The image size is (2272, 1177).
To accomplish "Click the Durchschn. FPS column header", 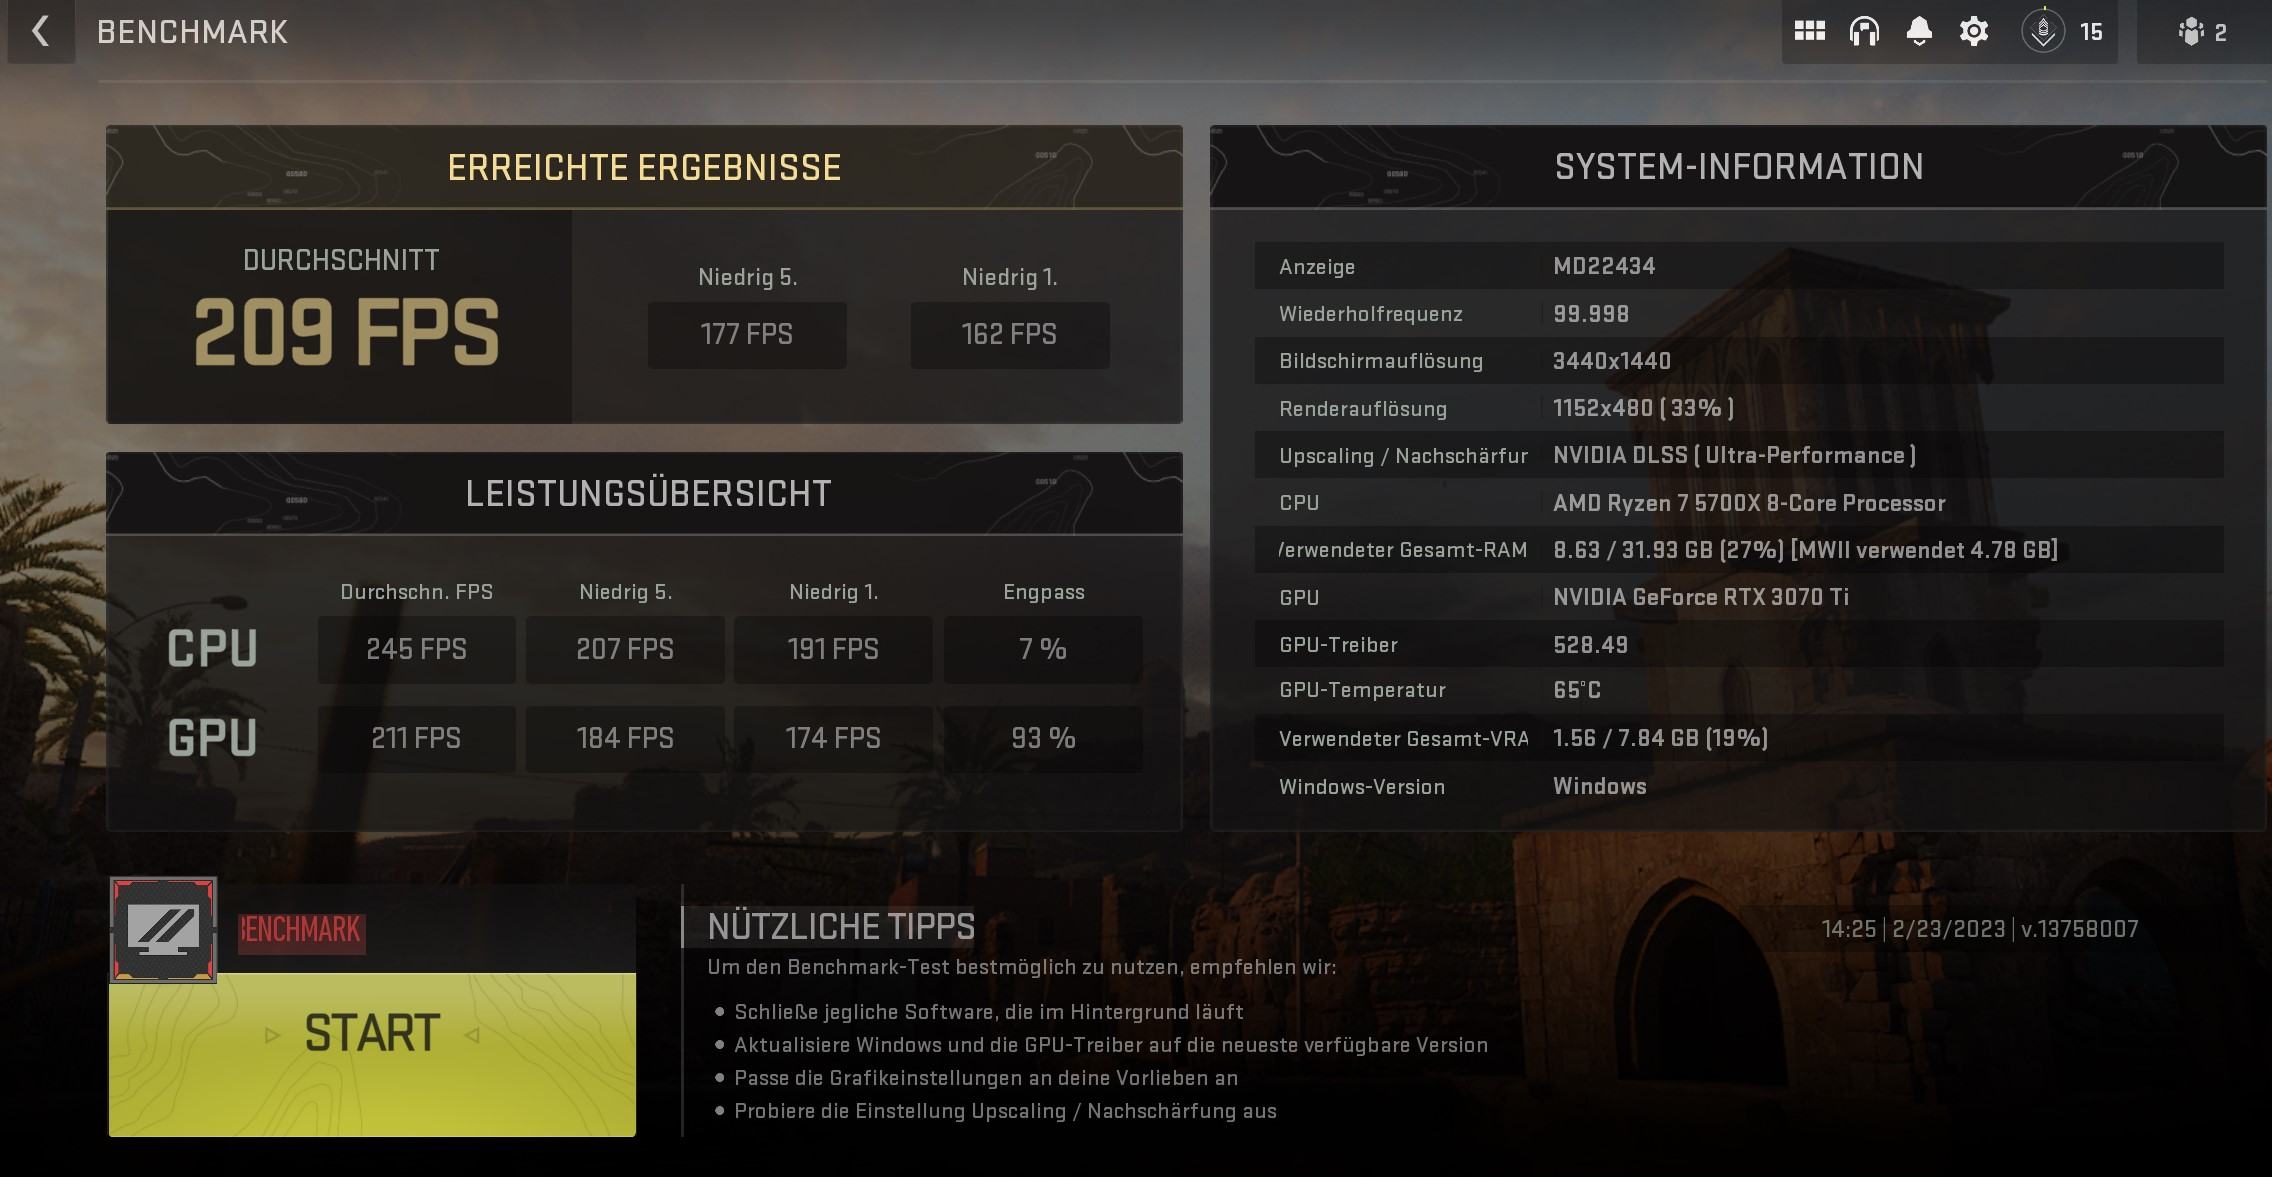I will click(x=417, y=592).
